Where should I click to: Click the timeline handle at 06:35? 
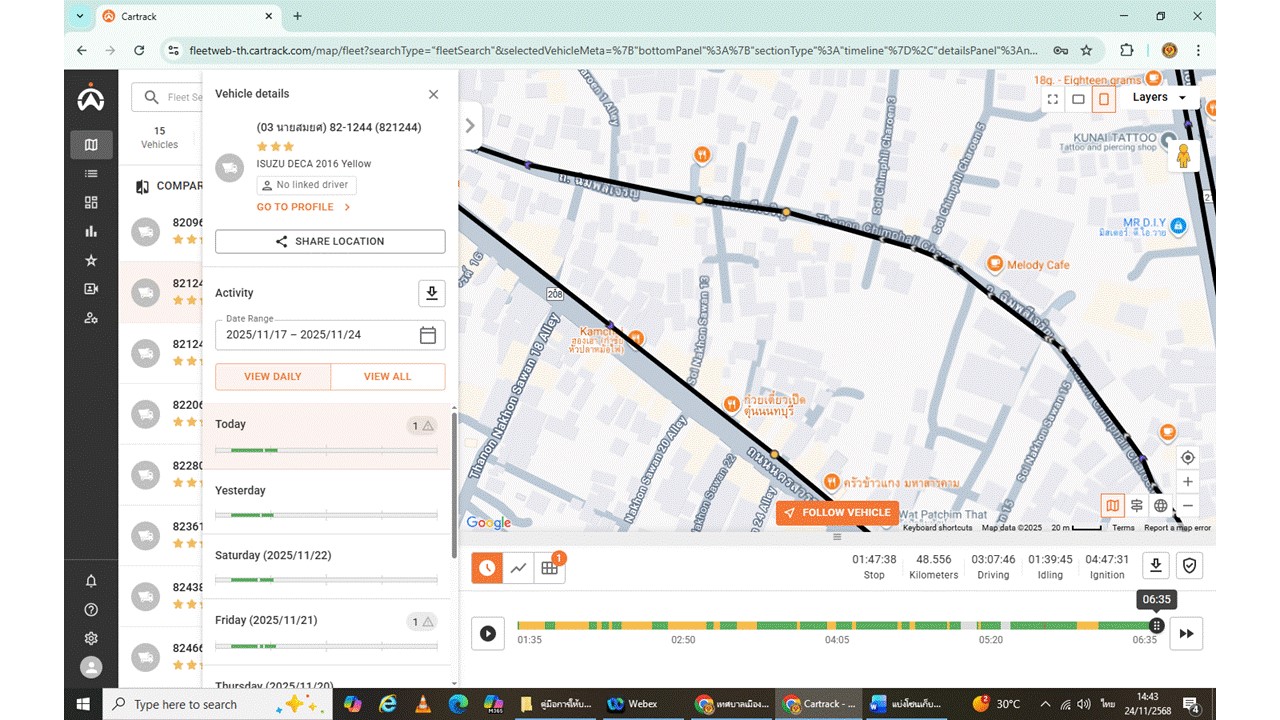pos(1156,626)
